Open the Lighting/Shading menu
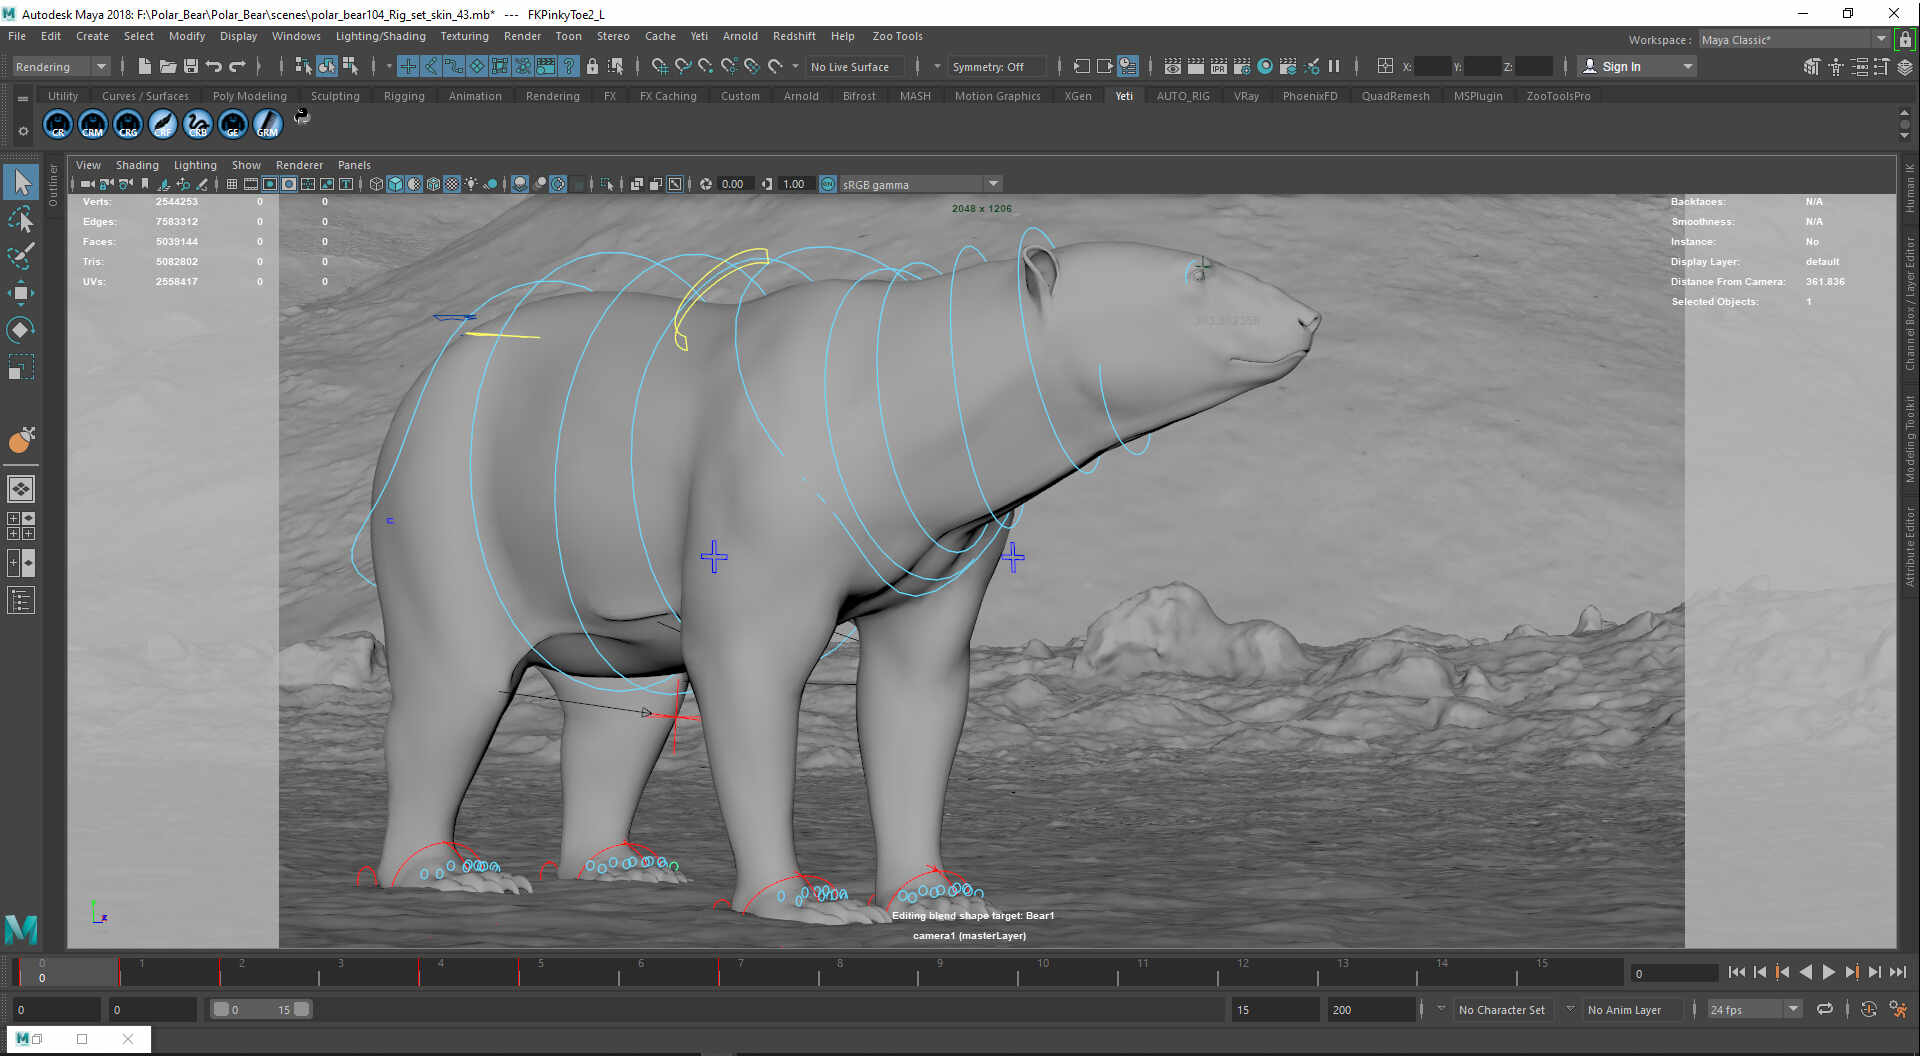The height and width of the screenshot is (1056, 1920). (x=380, y=36)
